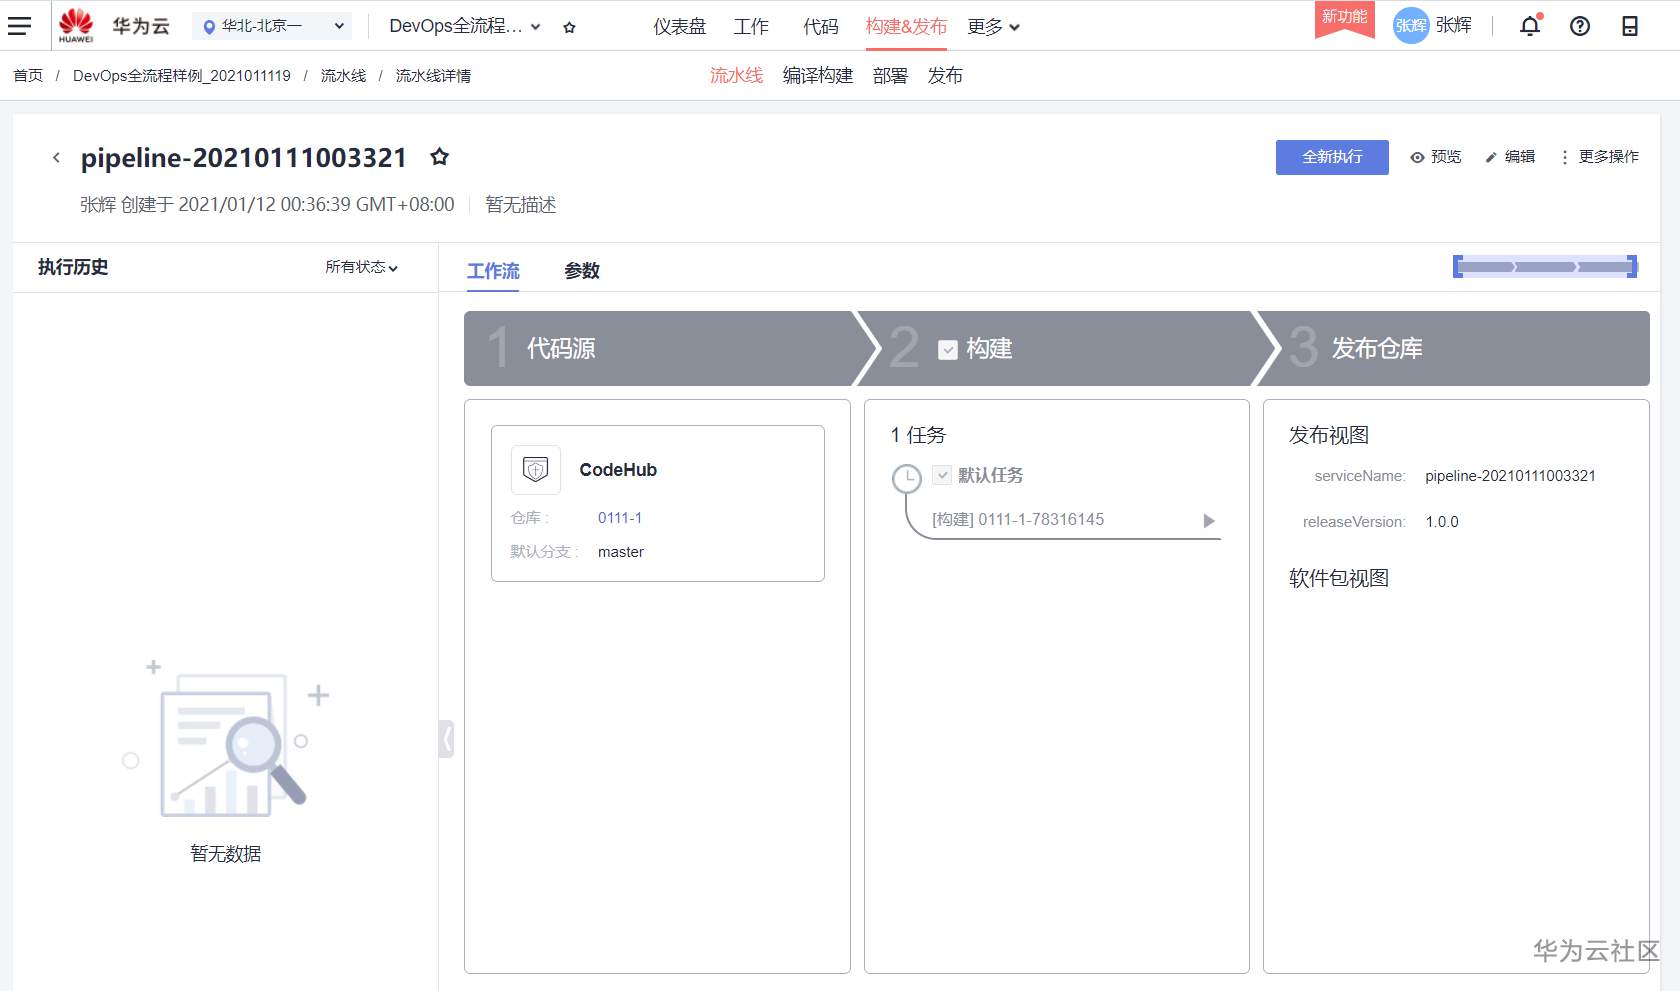Open the 构建&发布 menu
This screenshot has width=1680, height=991.
coord(906,27)
